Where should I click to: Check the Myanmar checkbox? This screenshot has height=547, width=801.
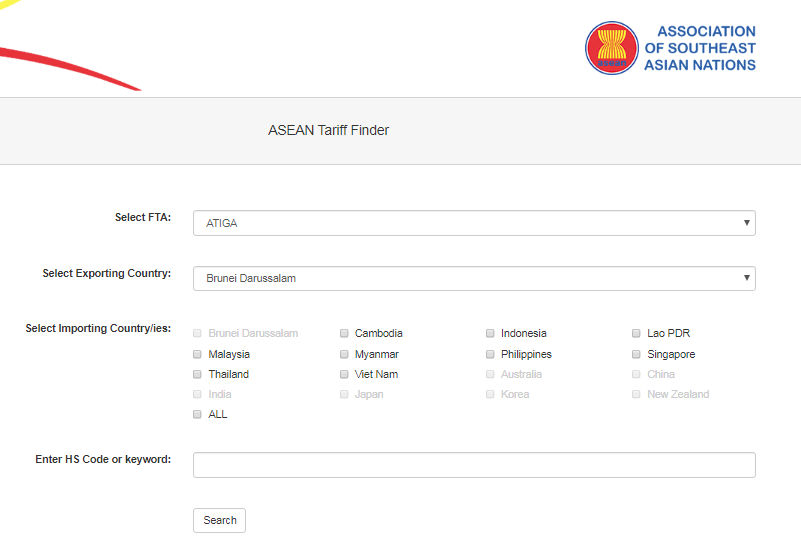click(344, 354)
